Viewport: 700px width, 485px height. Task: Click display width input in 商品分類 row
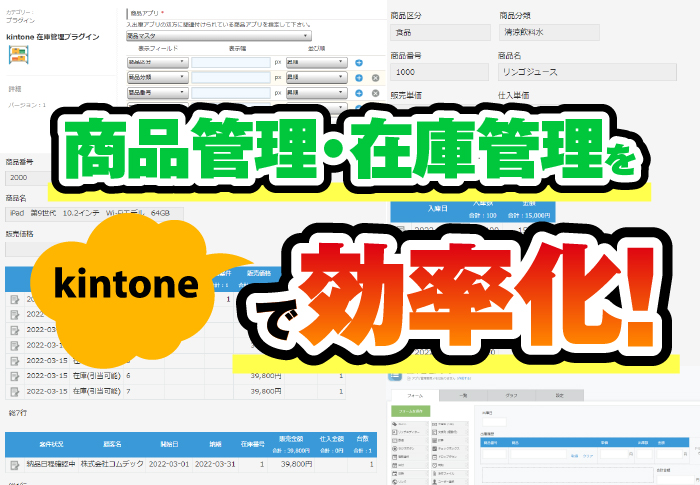point(231,77)
